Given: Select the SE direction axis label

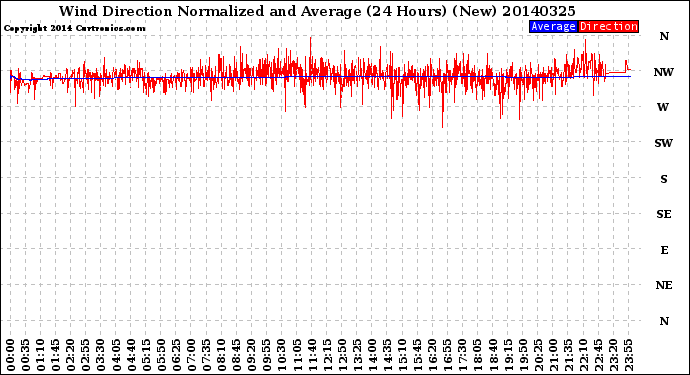Looking at the screenshot, I should tap(664, 214).
